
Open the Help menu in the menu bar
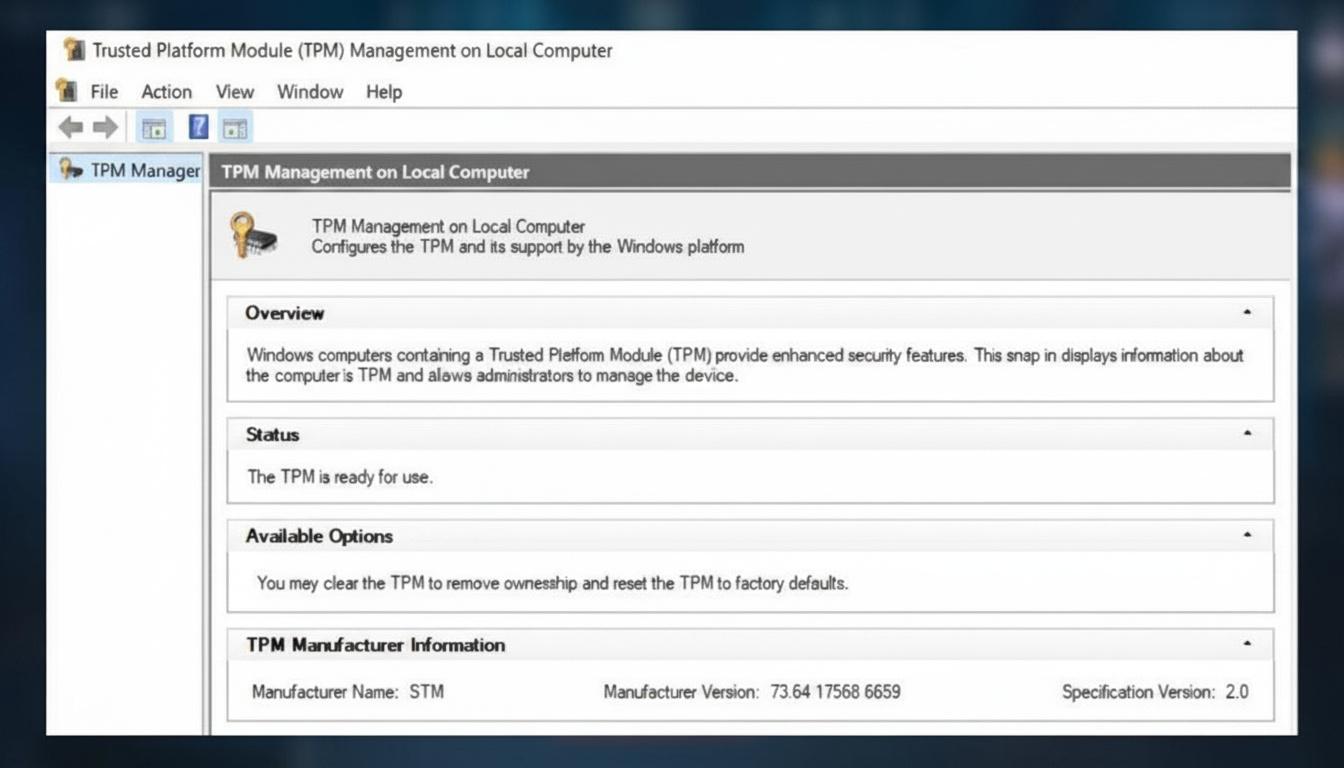click(384, 92)
